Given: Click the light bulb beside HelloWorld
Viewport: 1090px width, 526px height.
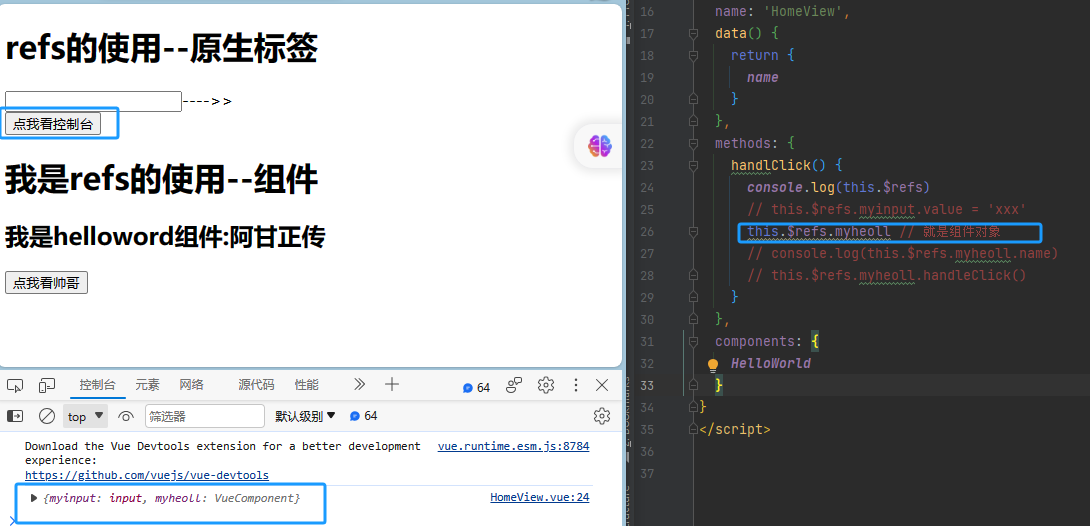Looking at the screenshot, I should [x=713, y=365].
